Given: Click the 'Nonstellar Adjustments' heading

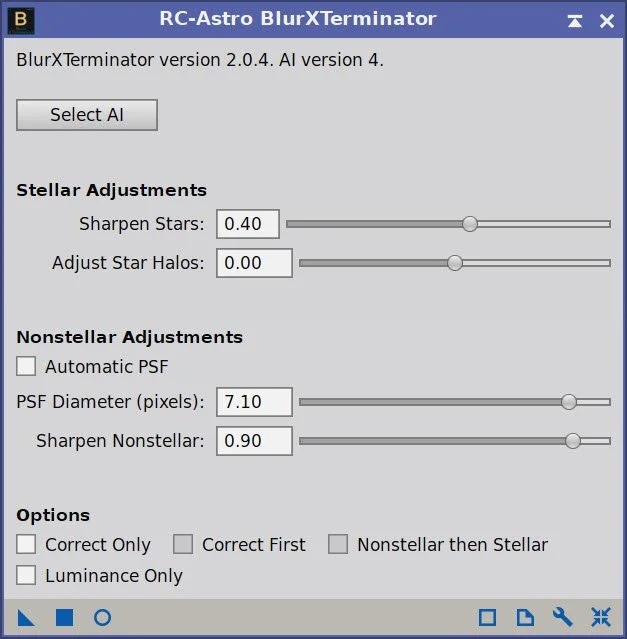Looking at the screenshot, I should pos(130,337).
